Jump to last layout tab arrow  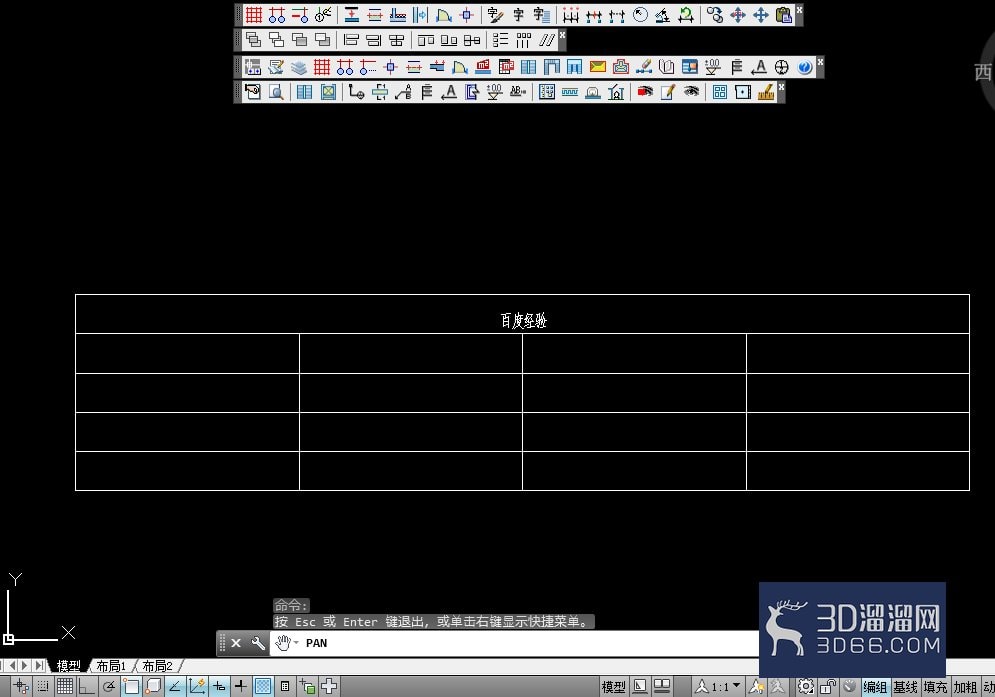tap(39, 665)
